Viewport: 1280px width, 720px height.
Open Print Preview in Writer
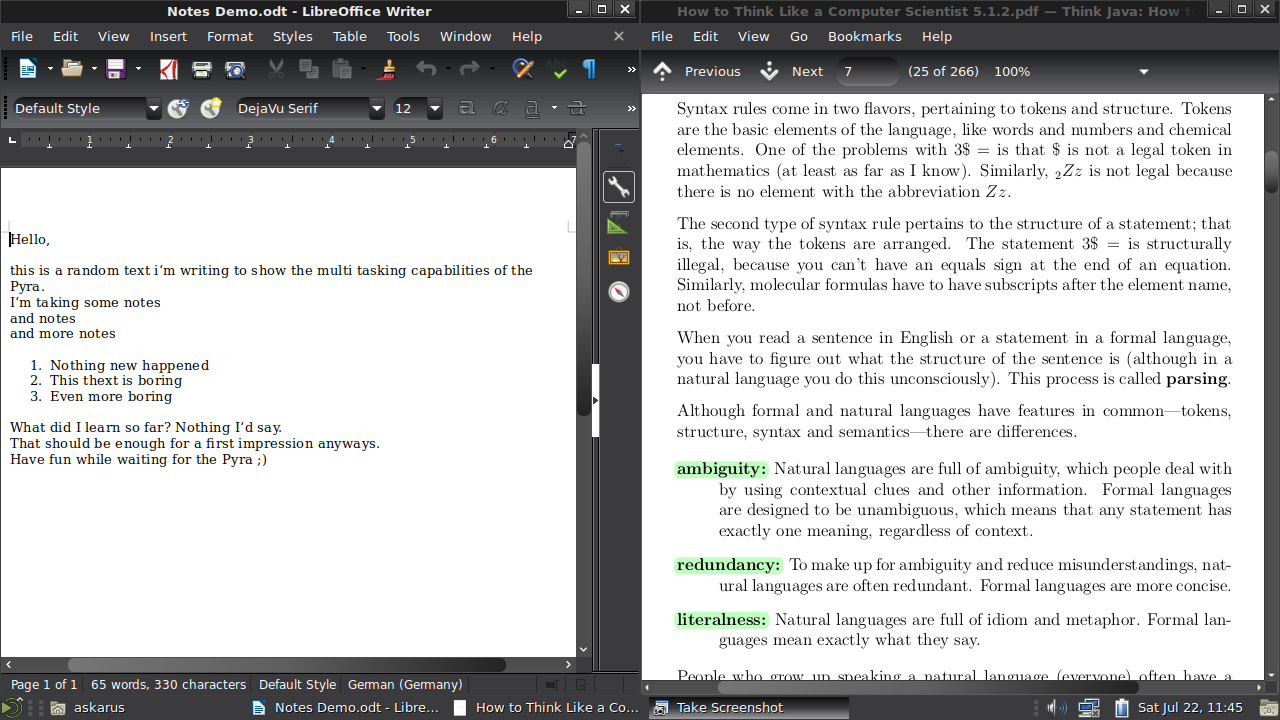coord(235,69)
